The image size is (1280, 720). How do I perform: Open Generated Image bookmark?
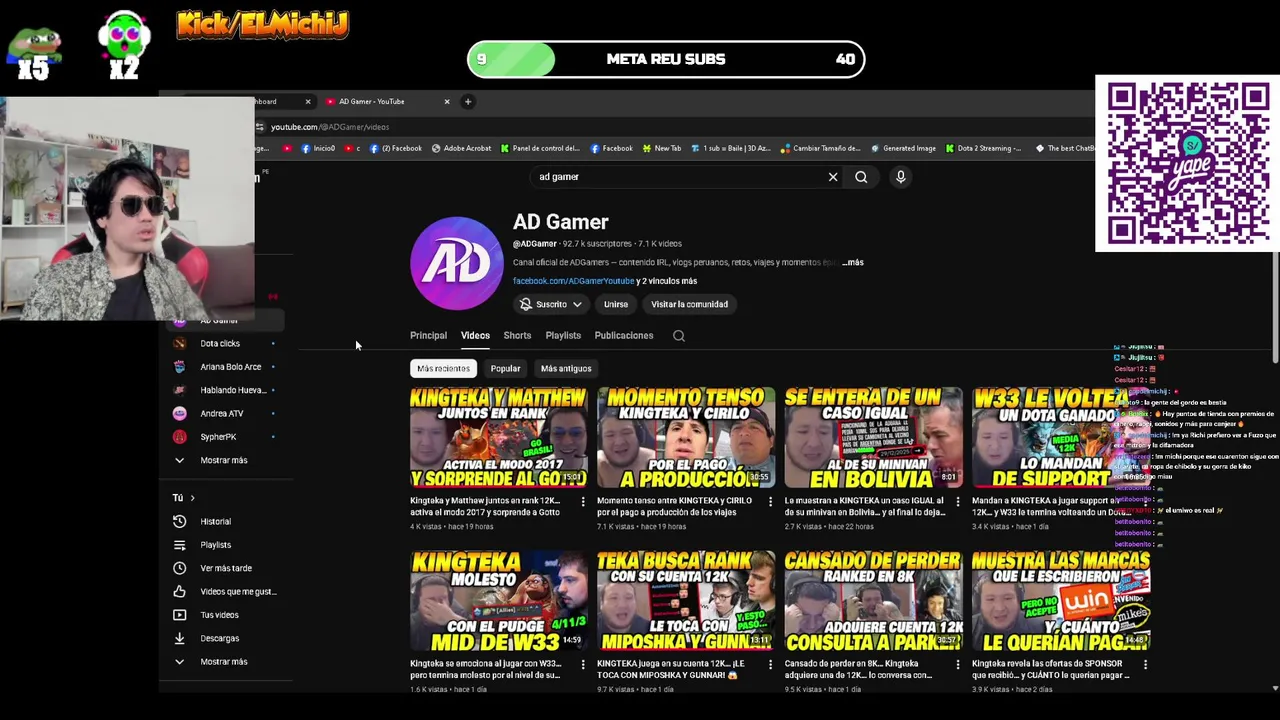pos(903,148)
